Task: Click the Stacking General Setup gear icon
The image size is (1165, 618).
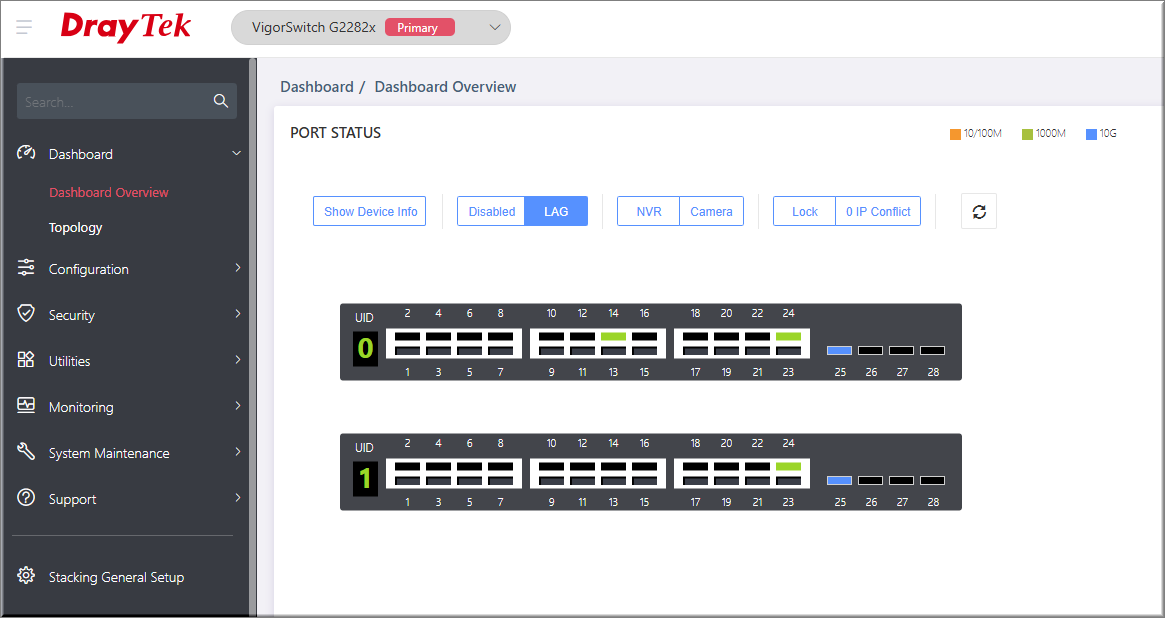Action: click(27, 576)
